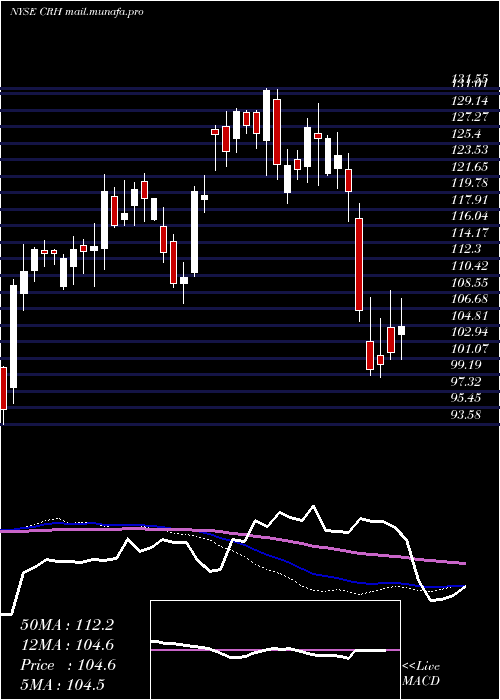The height and width of the screenshot is (700, 500).
Task: Click the tallest white candle at the chart peak
Action: point(267,115)
